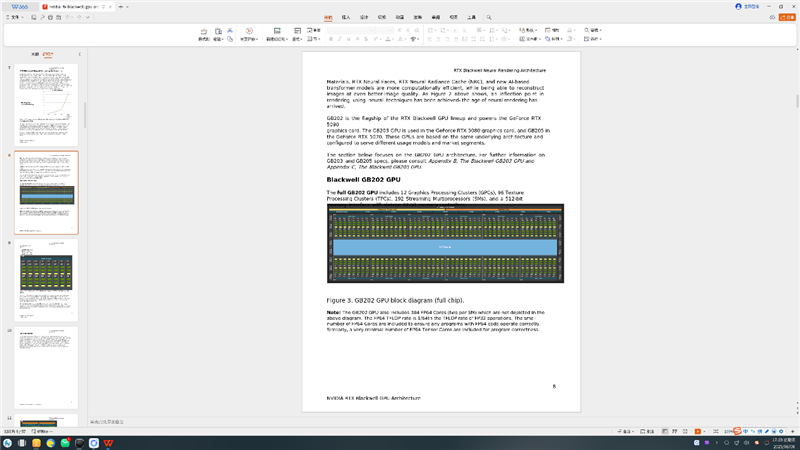Click the 批注 (Comments) button in status bar
Image resolution: width=800 pixels, height=450 pixels.
(x=647, y=432)
